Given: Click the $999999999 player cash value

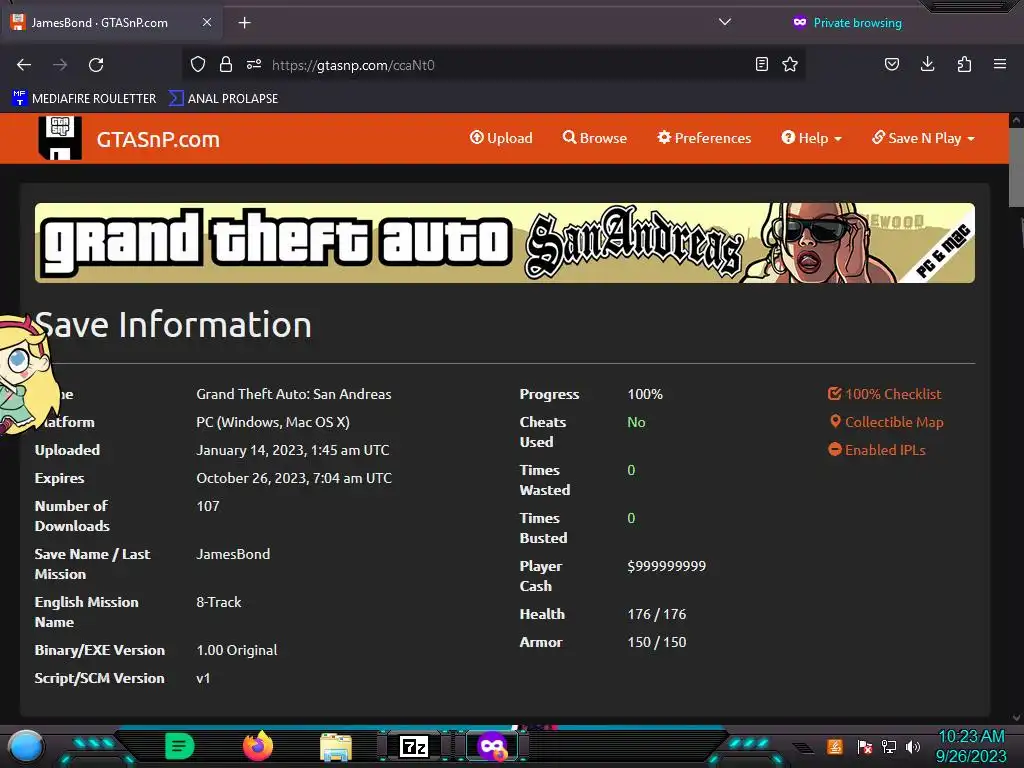Looking at the screenshot, I should pyautogui.click(x=667, y=566).
